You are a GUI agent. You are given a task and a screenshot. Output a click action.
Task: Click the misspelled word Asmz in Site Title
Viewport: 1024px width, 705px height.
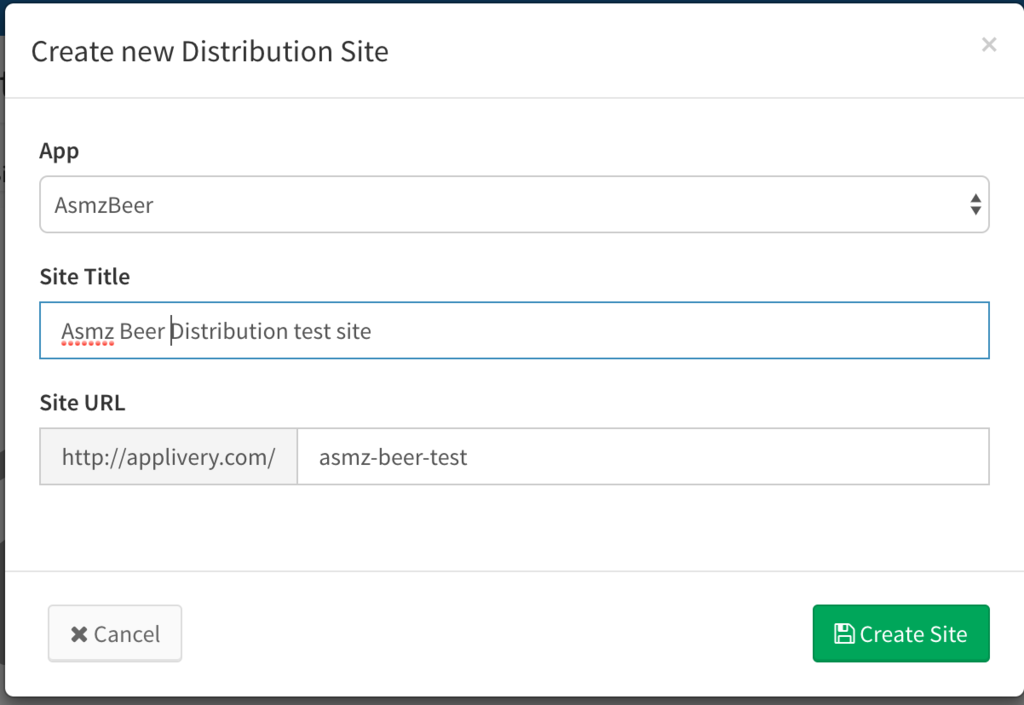click(87, 331)
